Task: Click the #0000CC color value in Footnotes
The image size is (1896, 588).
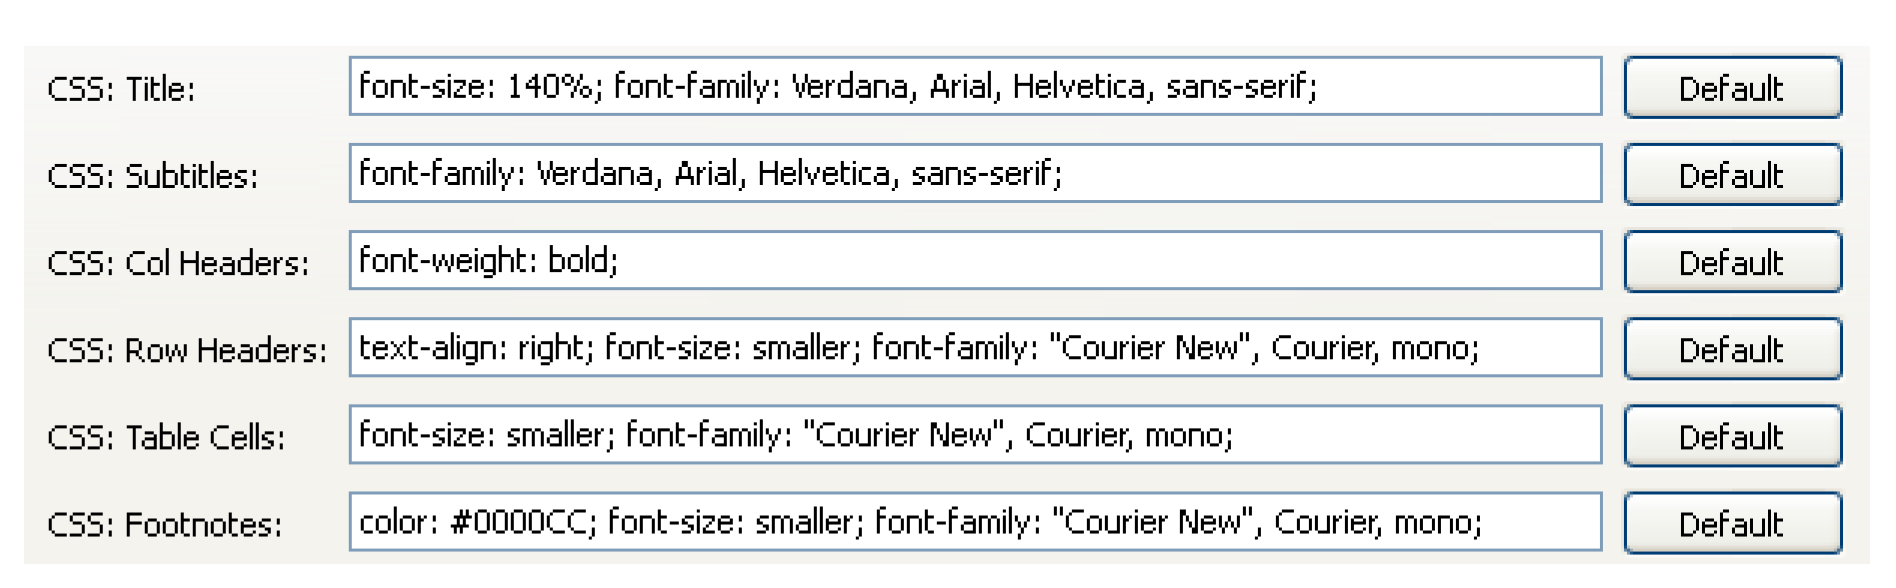Action: tap(521, 523)
